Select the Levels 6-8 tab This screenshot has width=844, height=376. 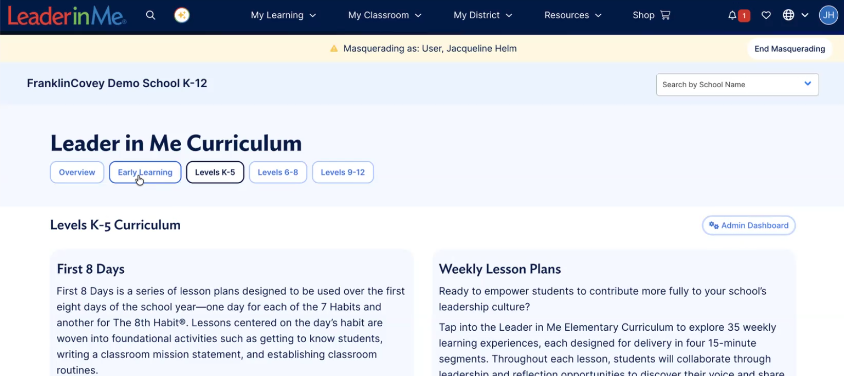coord(278,172)
